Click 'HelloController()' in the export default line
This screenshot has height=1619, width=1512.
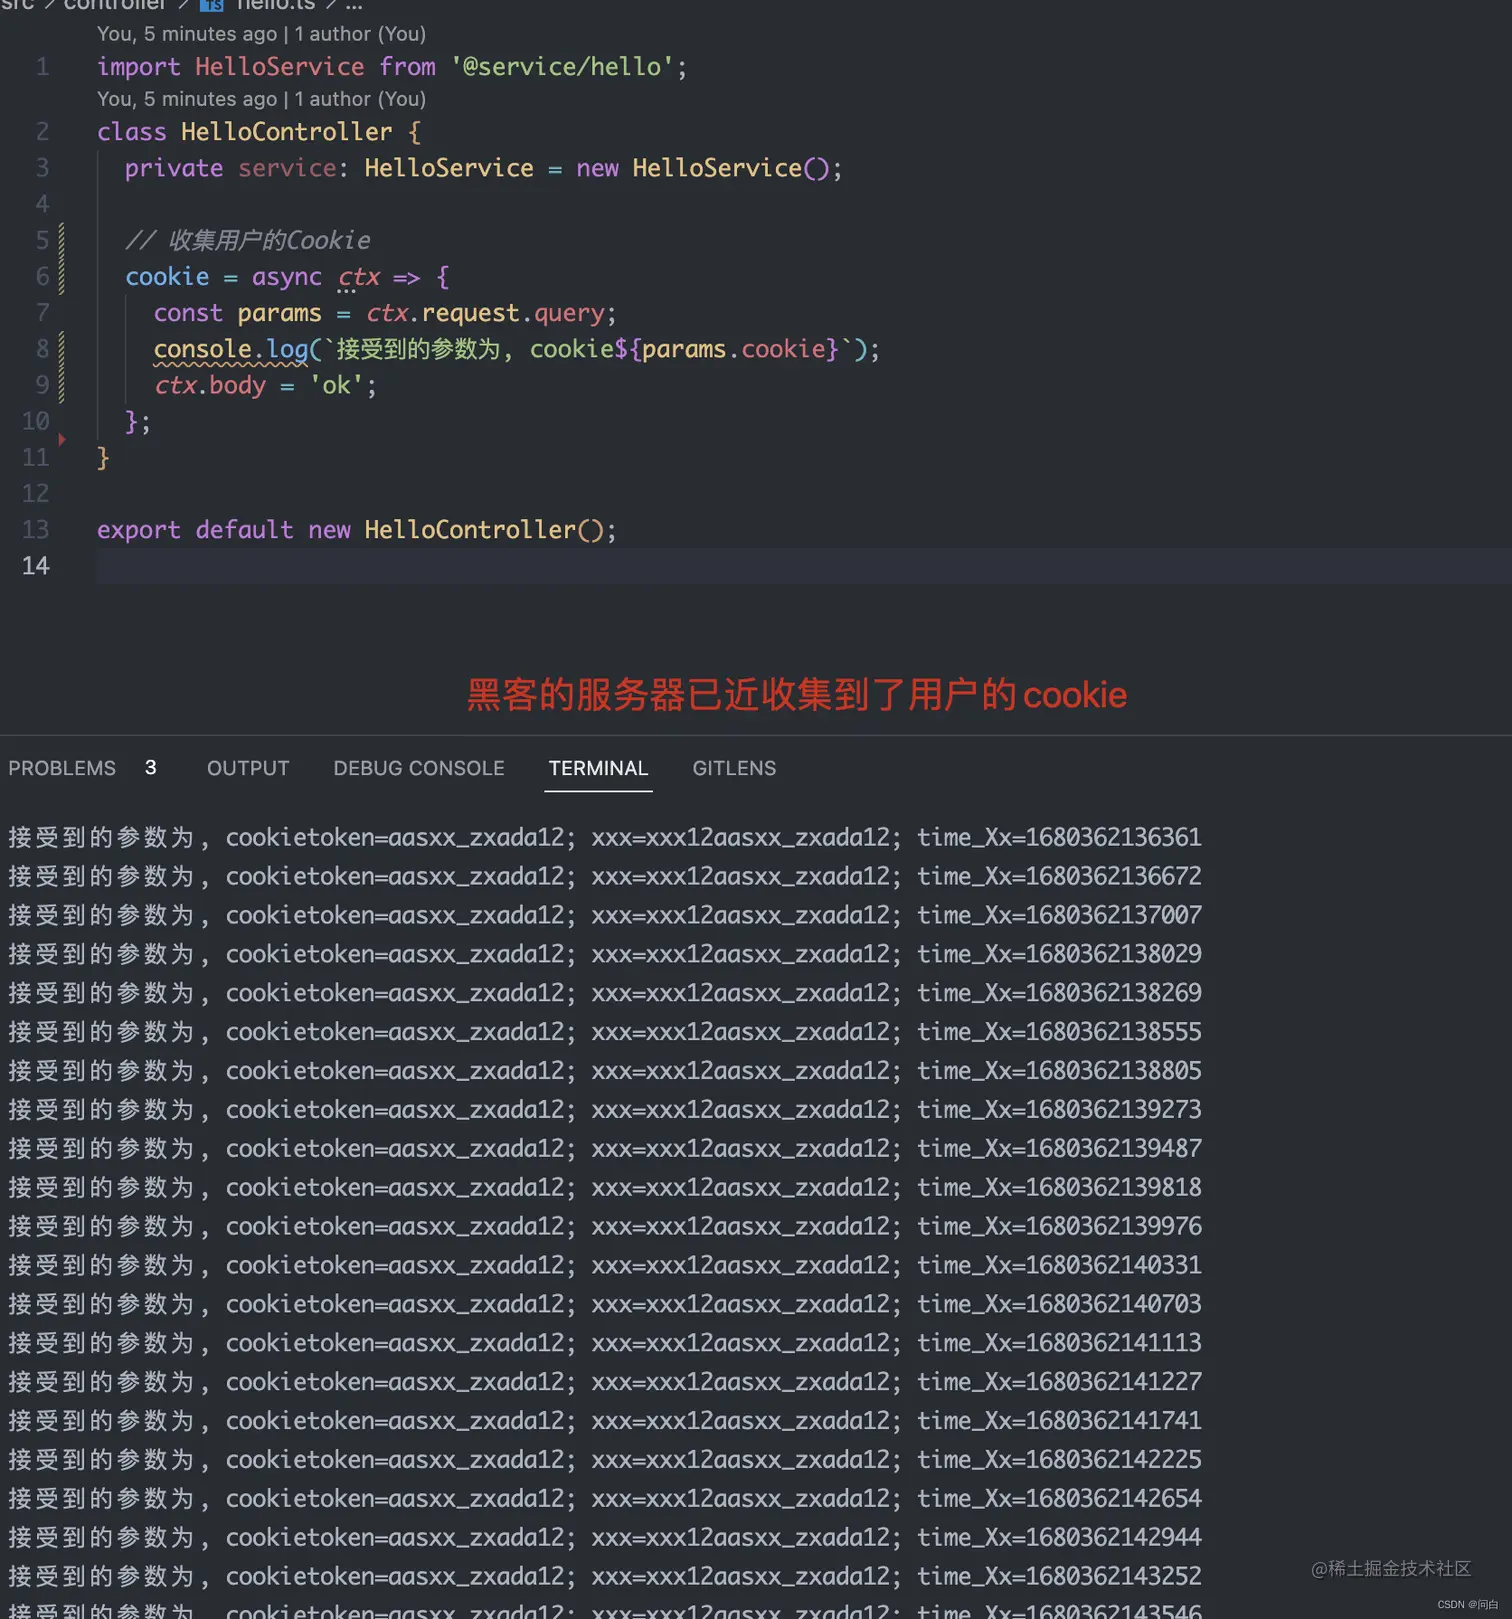484,530
